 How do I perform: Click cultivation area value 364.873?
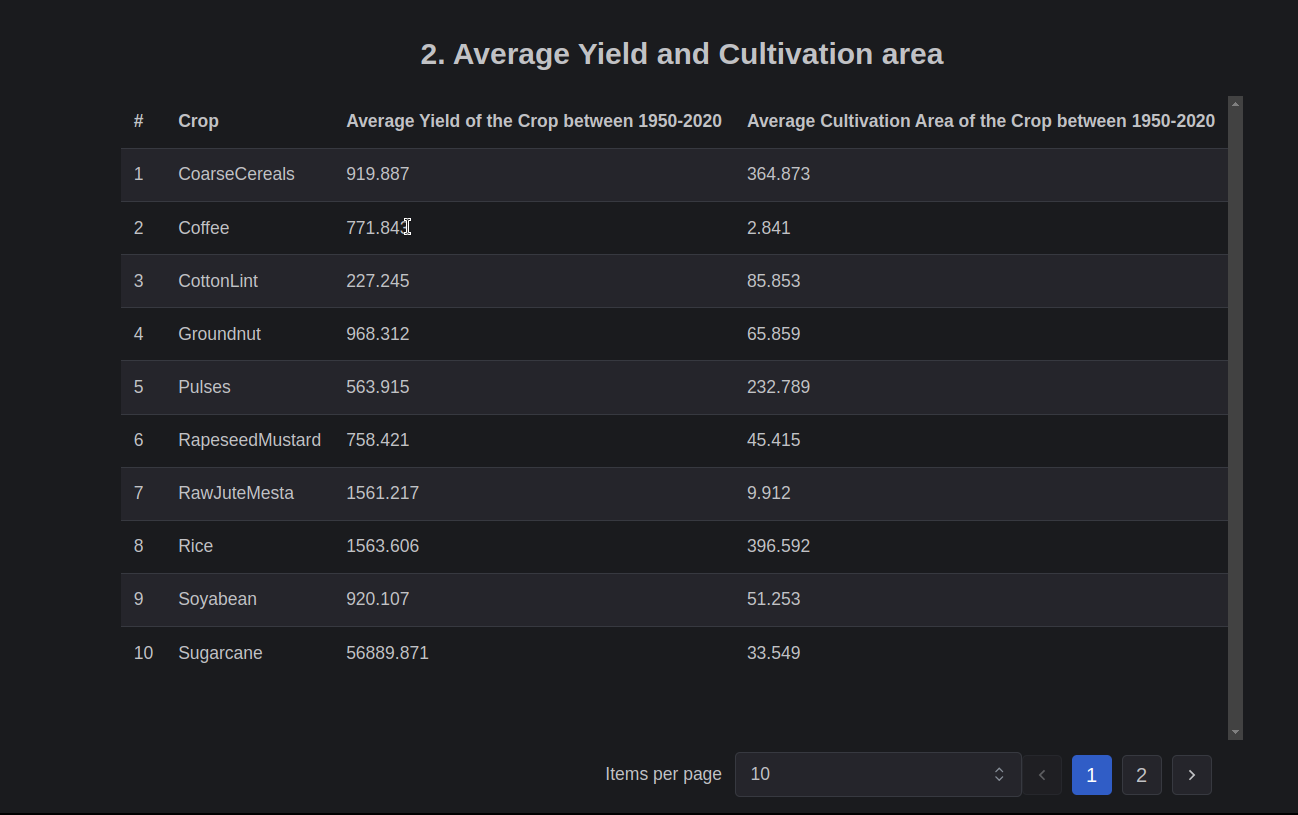coord(778,174)
